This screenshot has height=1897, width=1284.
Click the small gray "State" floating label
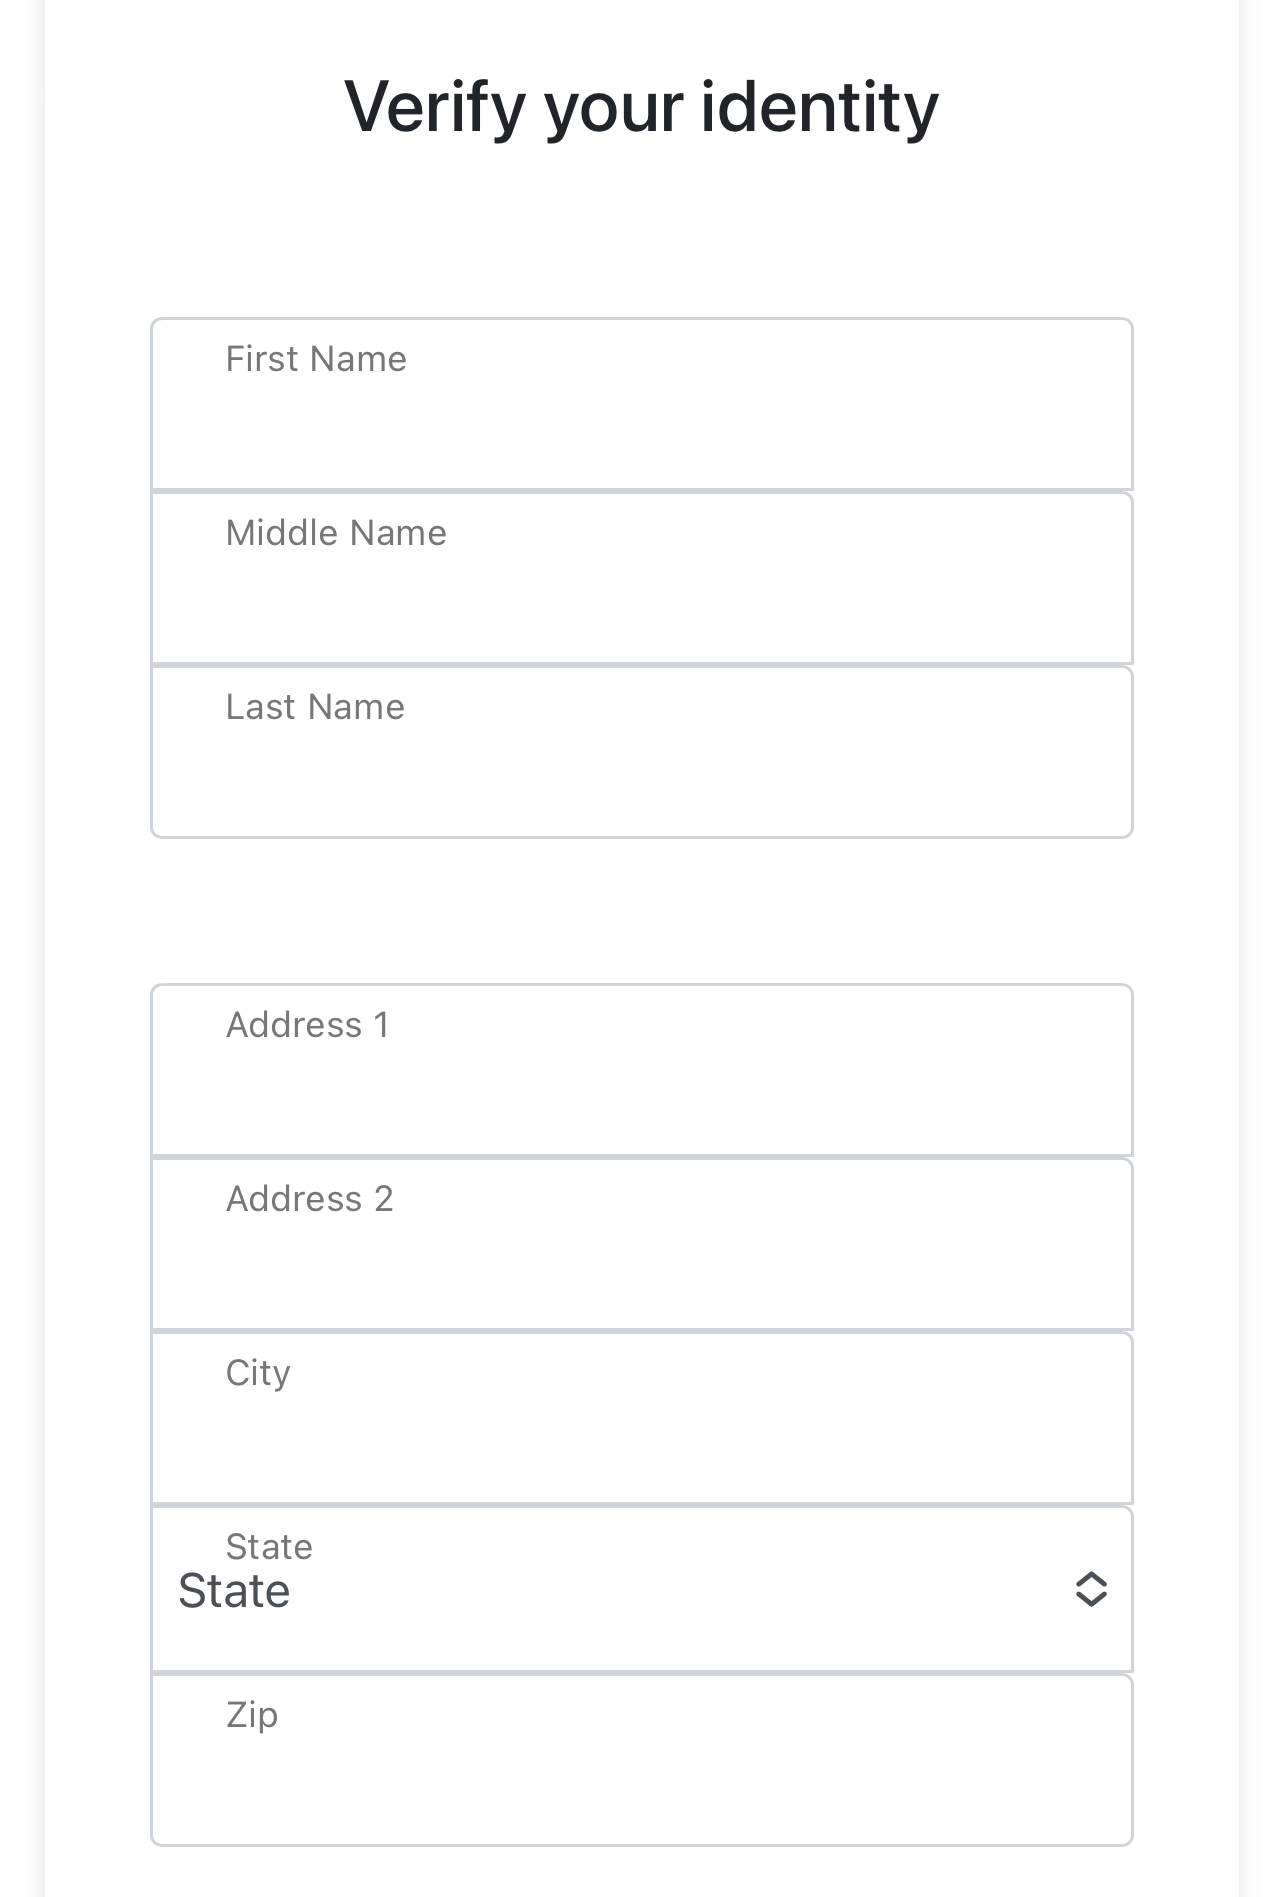pyautogui.click(x=269, y=1547)
